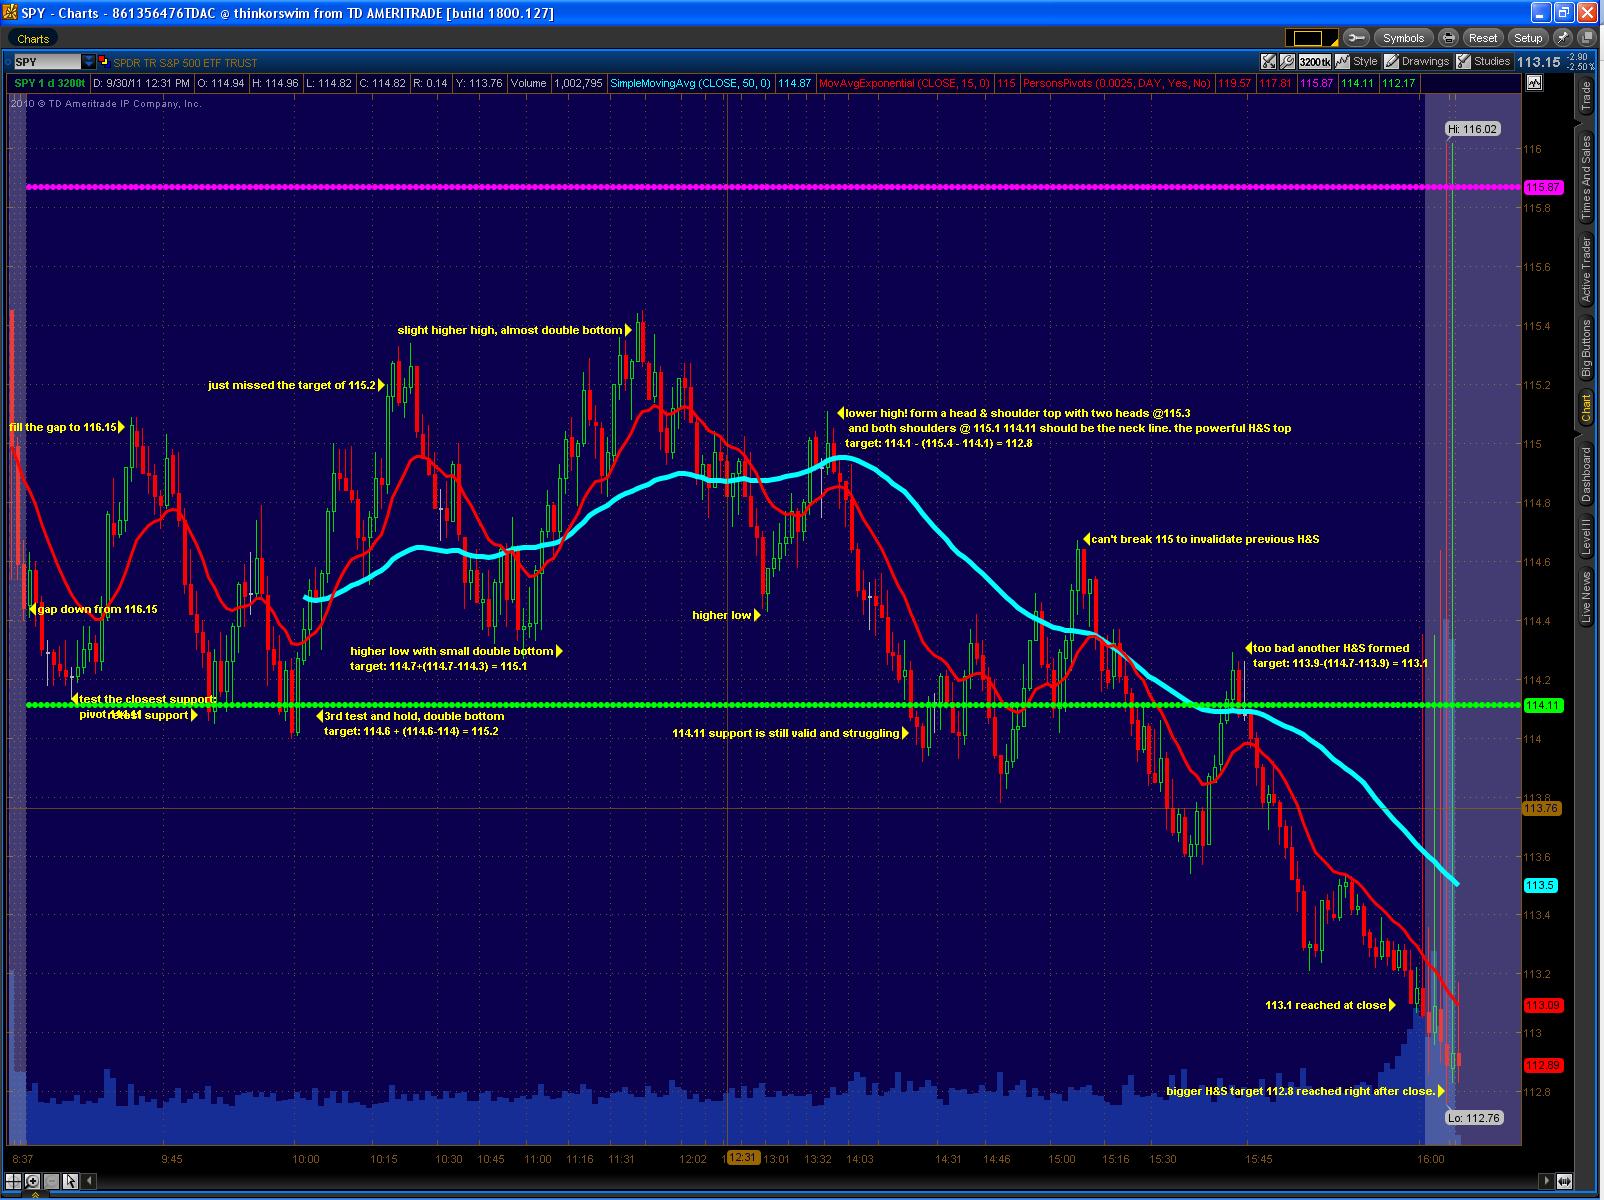Open the Live News side tab
Screen dimensions: 1604x1200
(1585, 597)
